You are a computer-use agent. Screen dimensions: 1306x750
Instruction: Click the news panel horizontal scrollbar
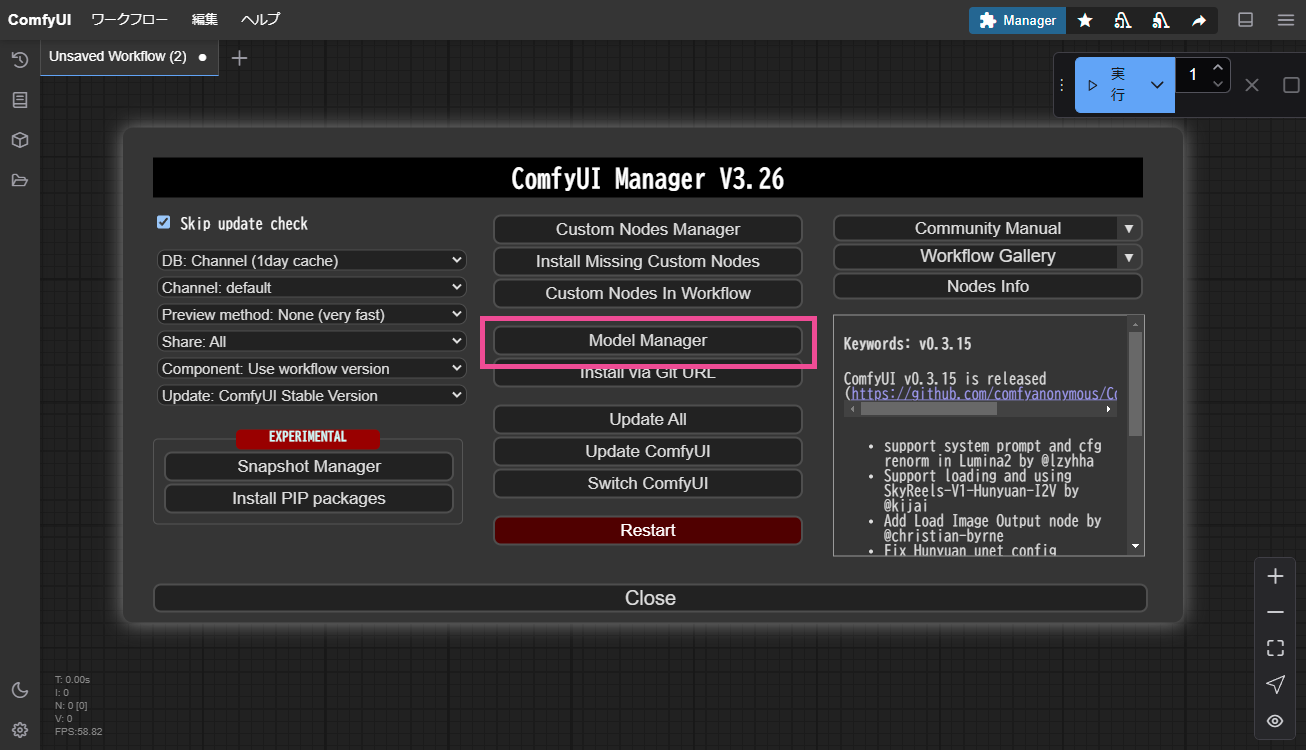930,409
